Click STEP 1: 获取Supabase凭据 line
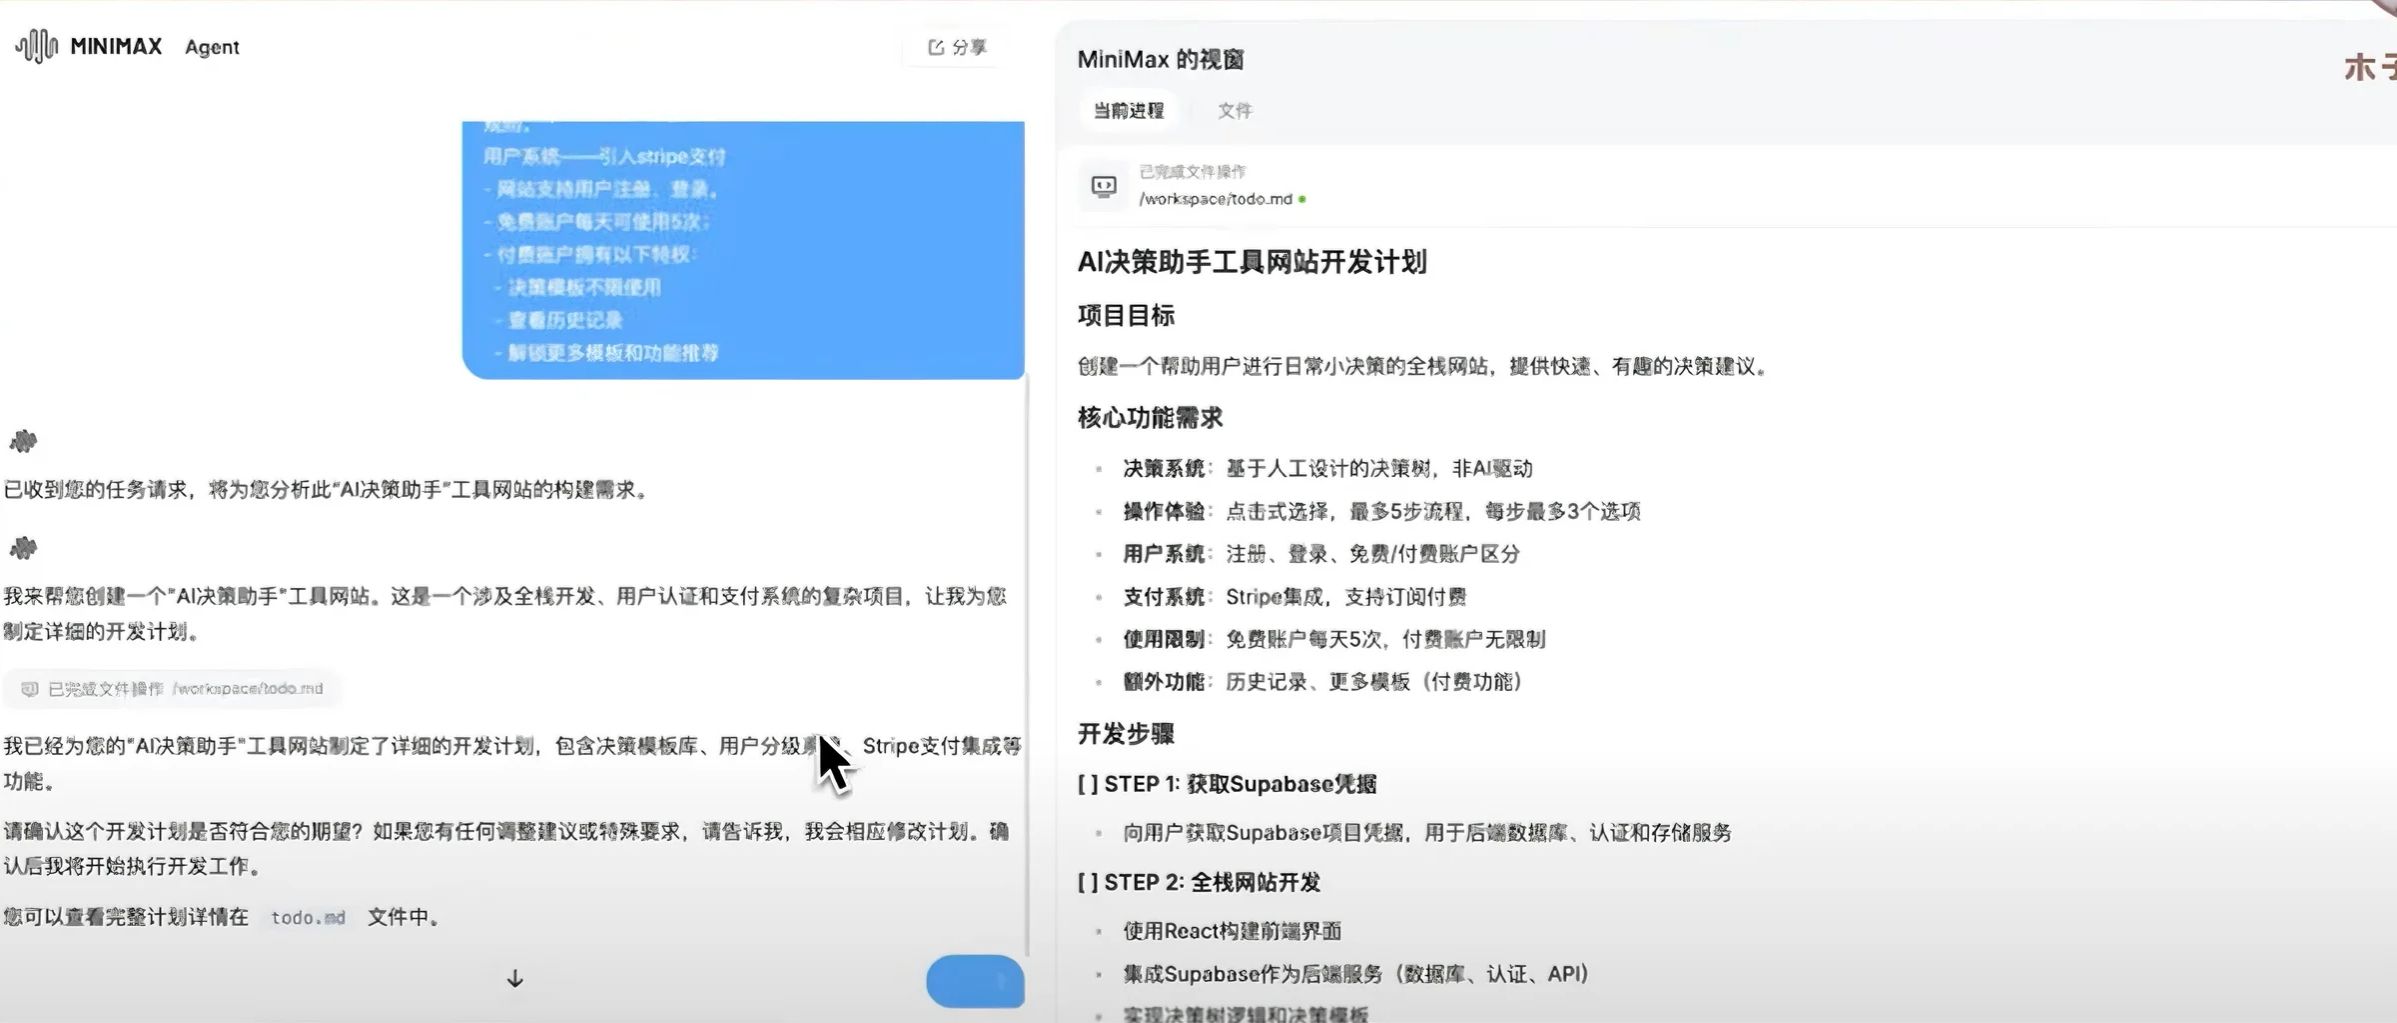 click(1227, 784)
